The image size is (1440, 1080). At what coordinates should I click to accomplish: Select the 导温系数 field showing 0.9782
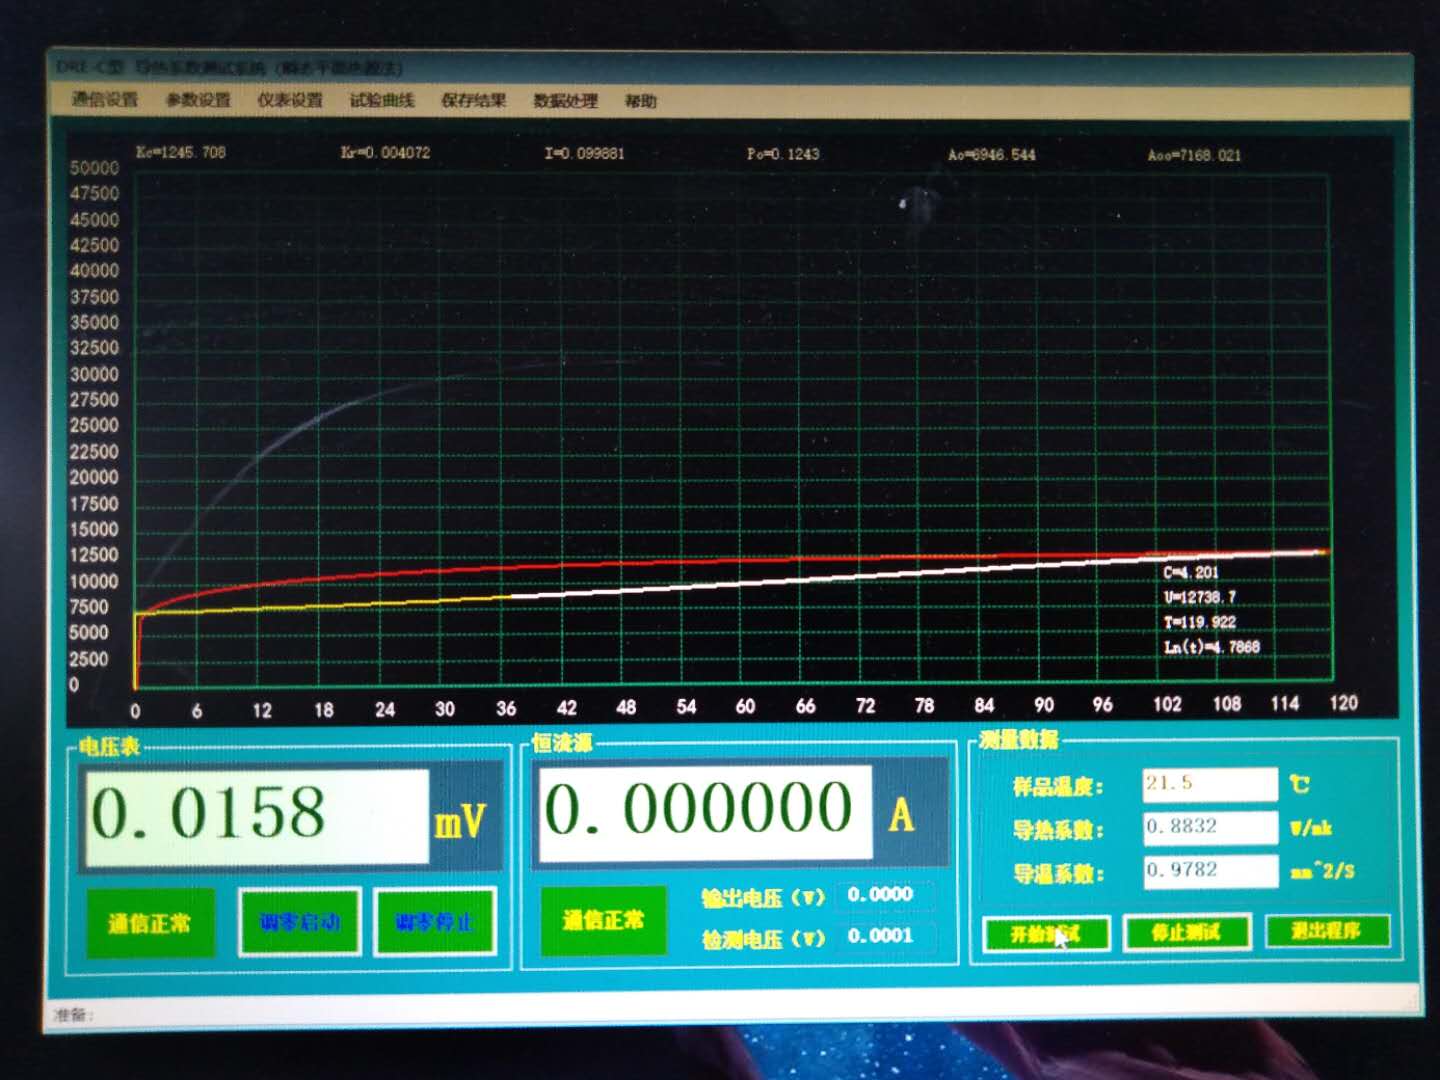point(1210,870)
